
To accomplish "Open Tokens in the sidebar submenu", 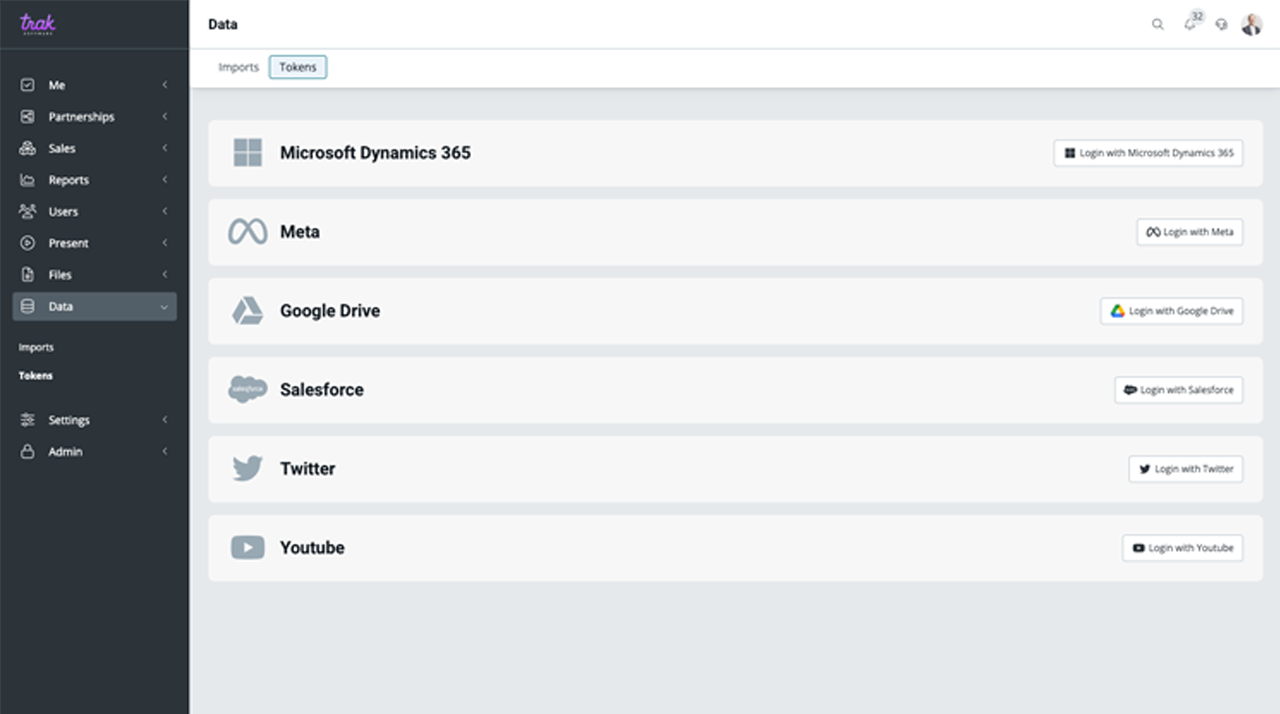I will coord(36,376).
